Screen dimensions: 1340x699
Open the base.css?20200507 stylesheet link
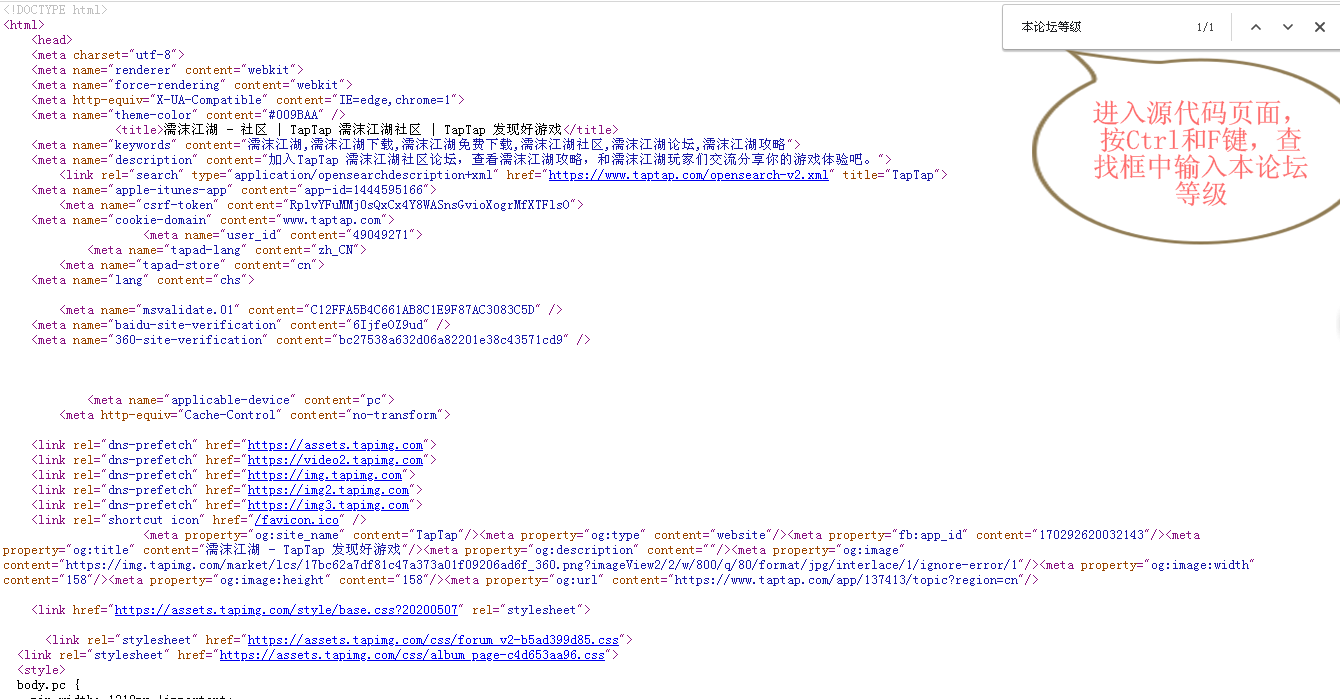tap(287, 610)
